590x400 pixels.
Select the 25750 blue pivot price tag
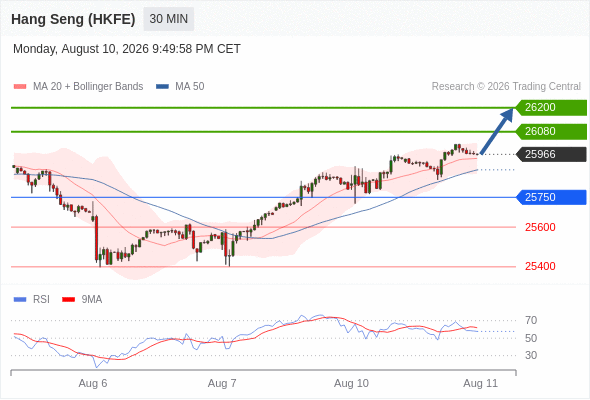pos(551,197)
